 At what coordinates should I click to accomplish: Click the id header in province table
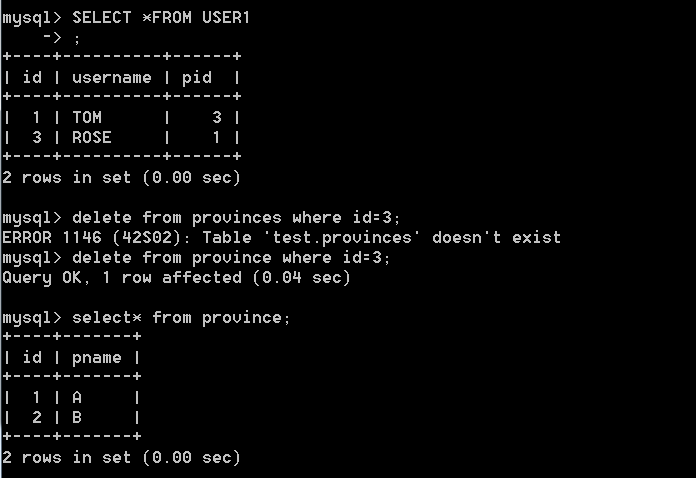pos(32,357)
